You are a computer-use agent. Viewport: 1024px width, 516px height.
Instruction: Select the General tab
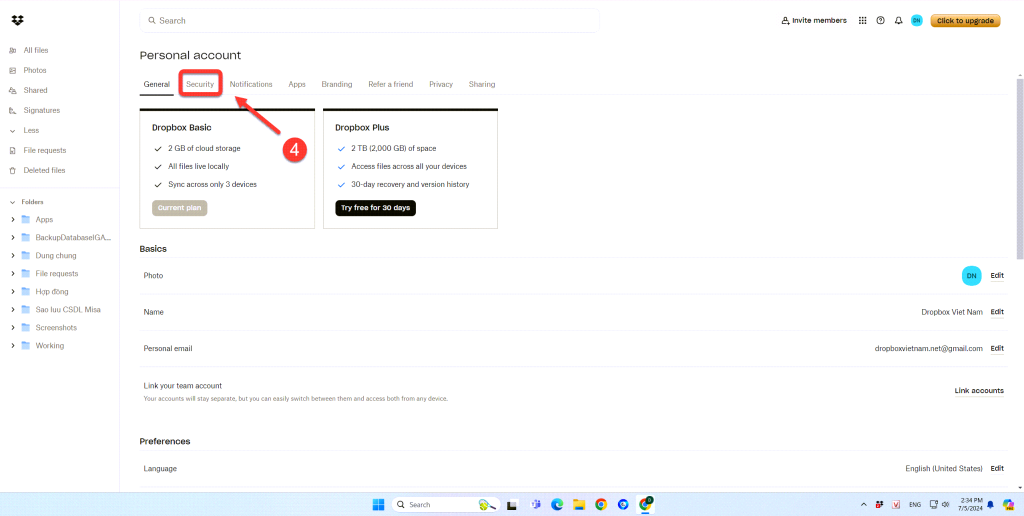coord(157,84)
